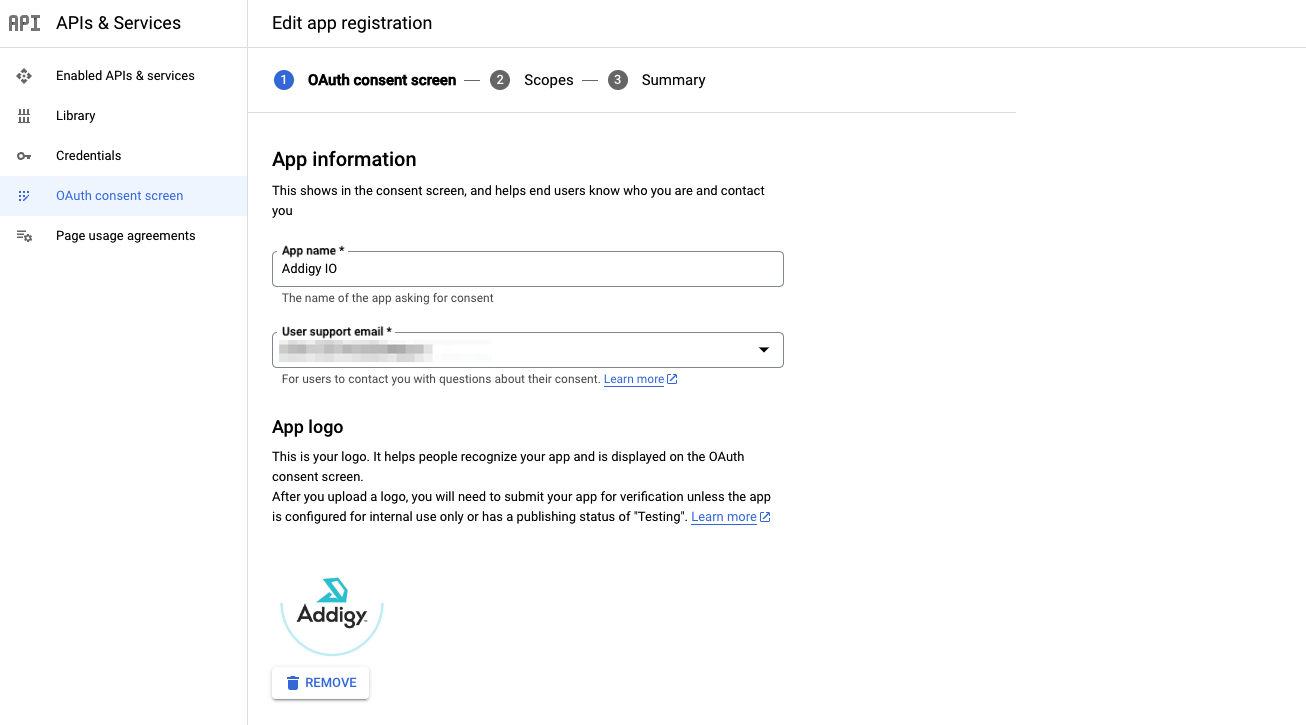Click the text 'The name of the app asking for consent'
This screenshot has height=725, width=1306.
coord(388,298)
